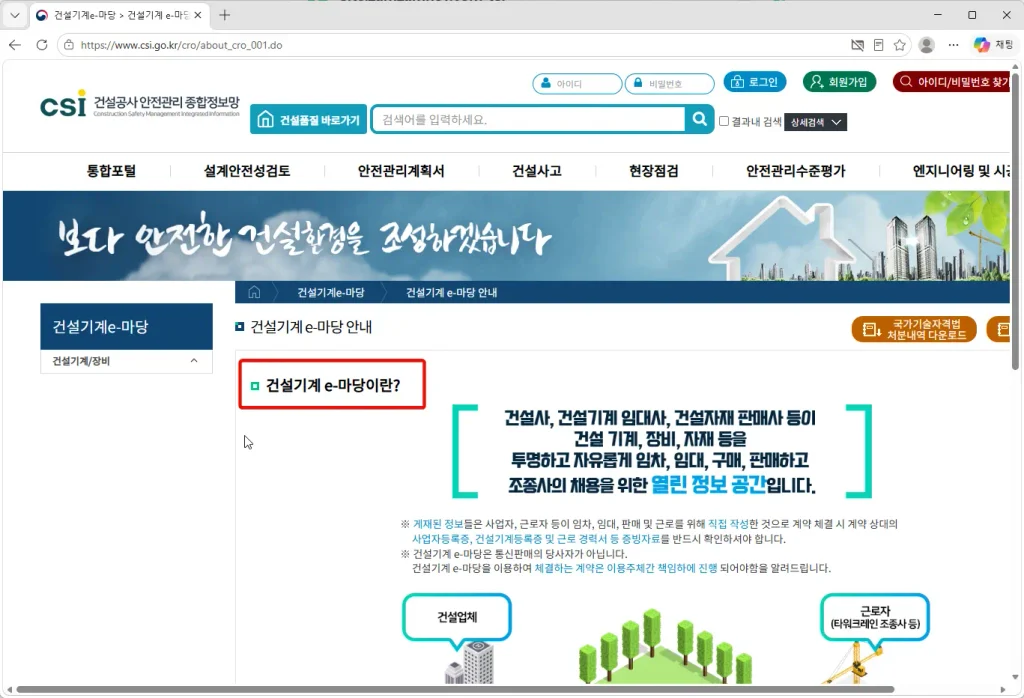Click the magnifier search icon

pos(699,119)
